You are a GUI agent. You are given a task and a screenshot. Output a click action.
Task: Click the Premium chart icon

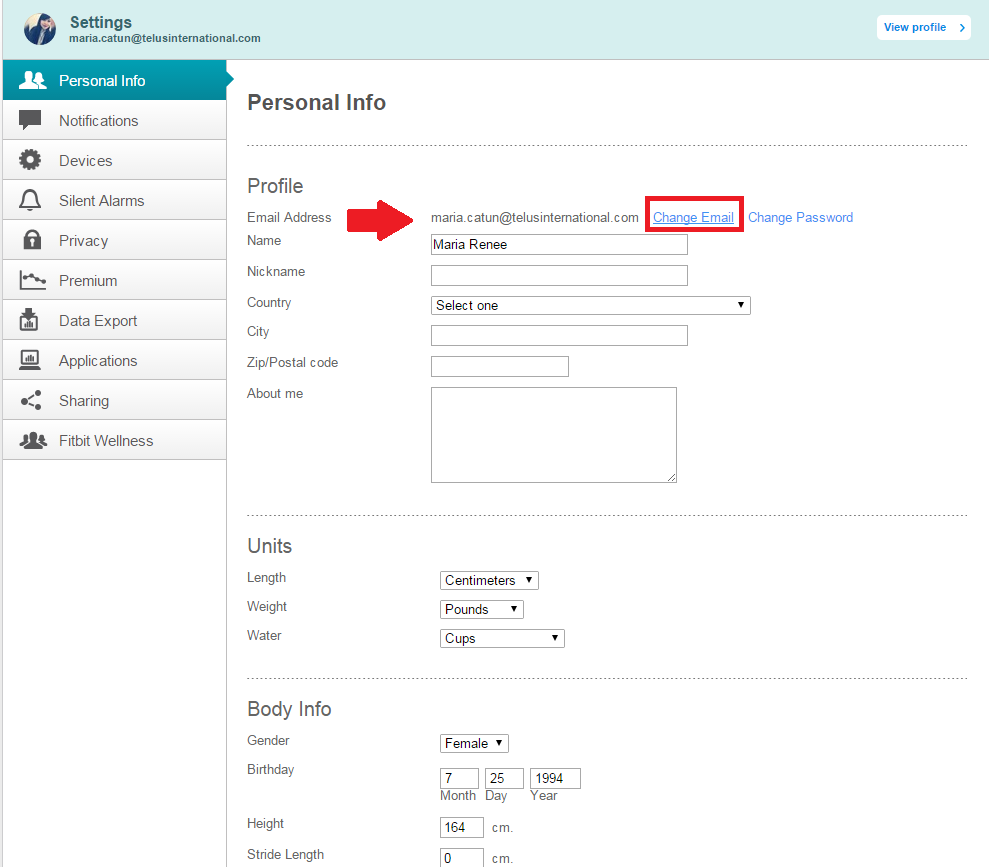[32, 280]
